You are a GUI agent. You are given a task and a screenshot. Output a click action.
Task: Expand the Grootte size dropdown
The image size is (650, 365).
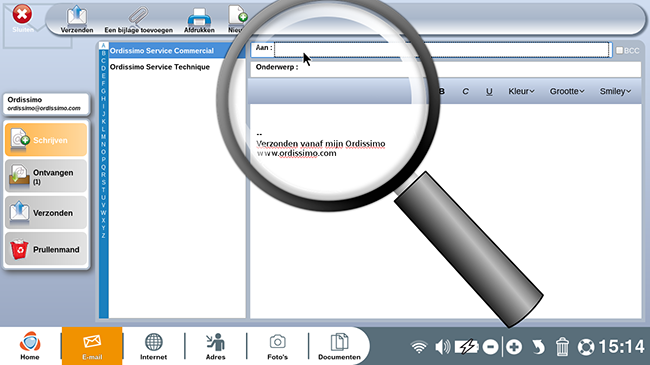pyautogui.click(x=567, y=91)
